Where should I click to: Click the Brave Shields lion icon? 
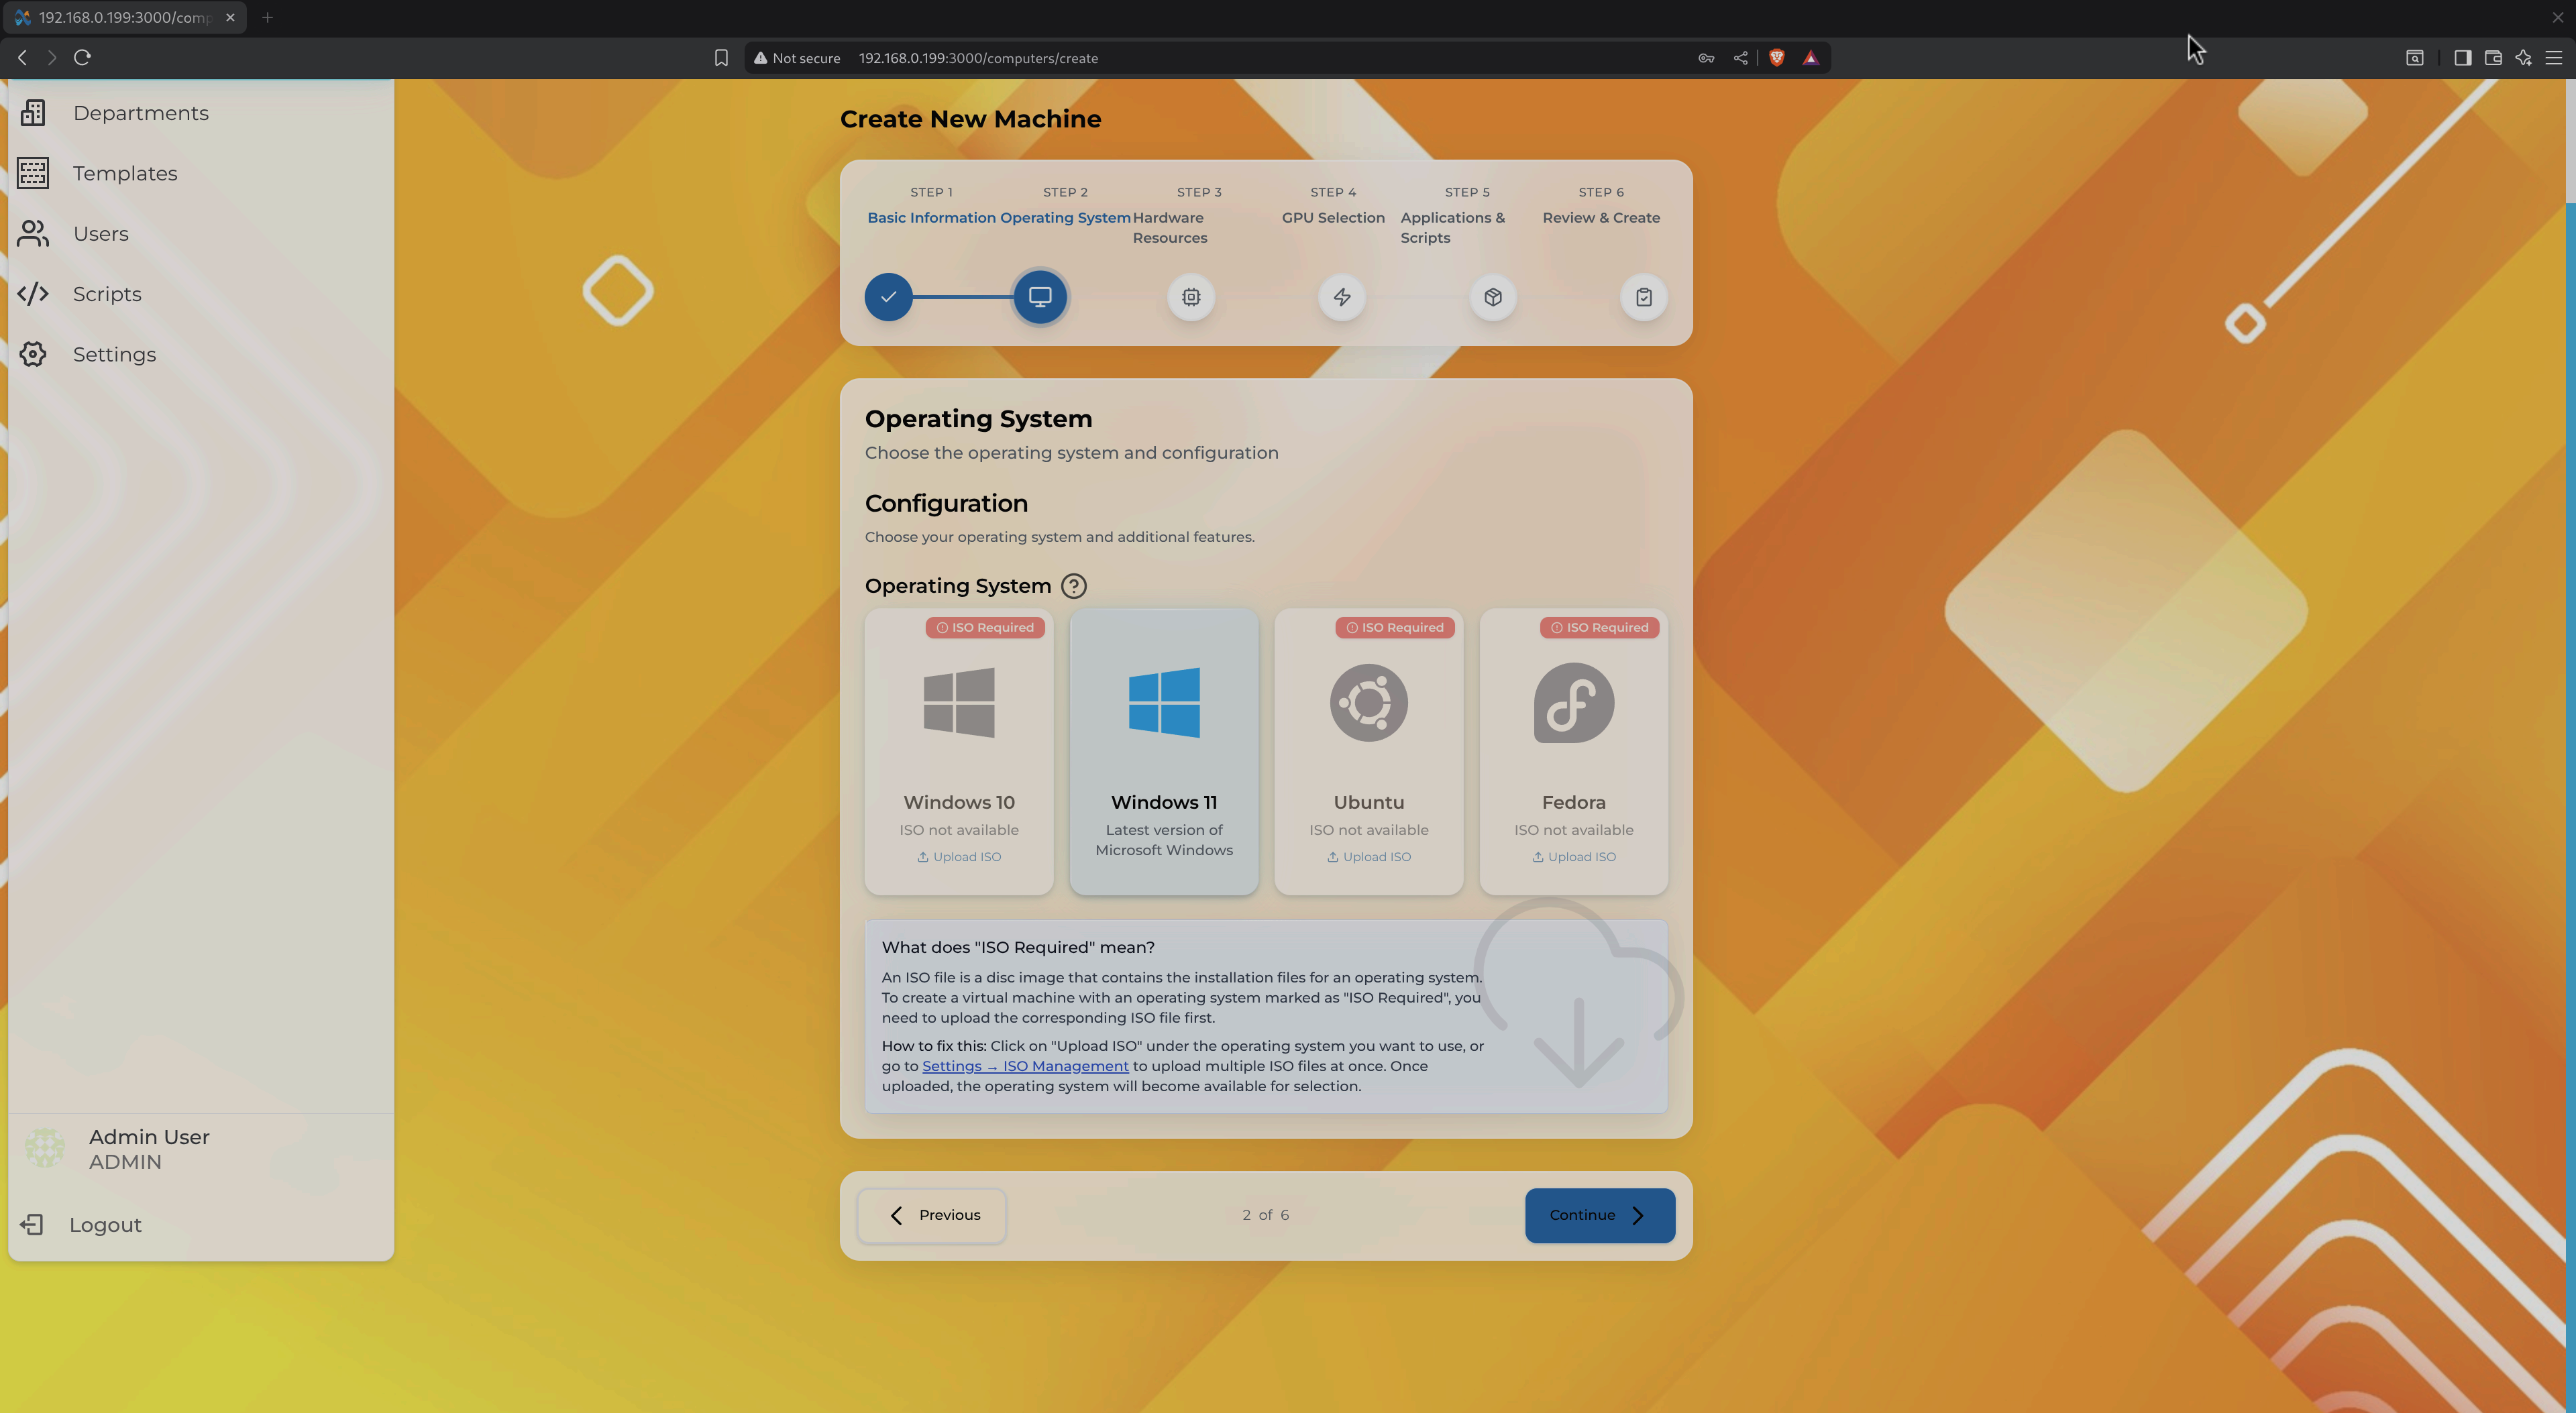(x=1776, y=58)
